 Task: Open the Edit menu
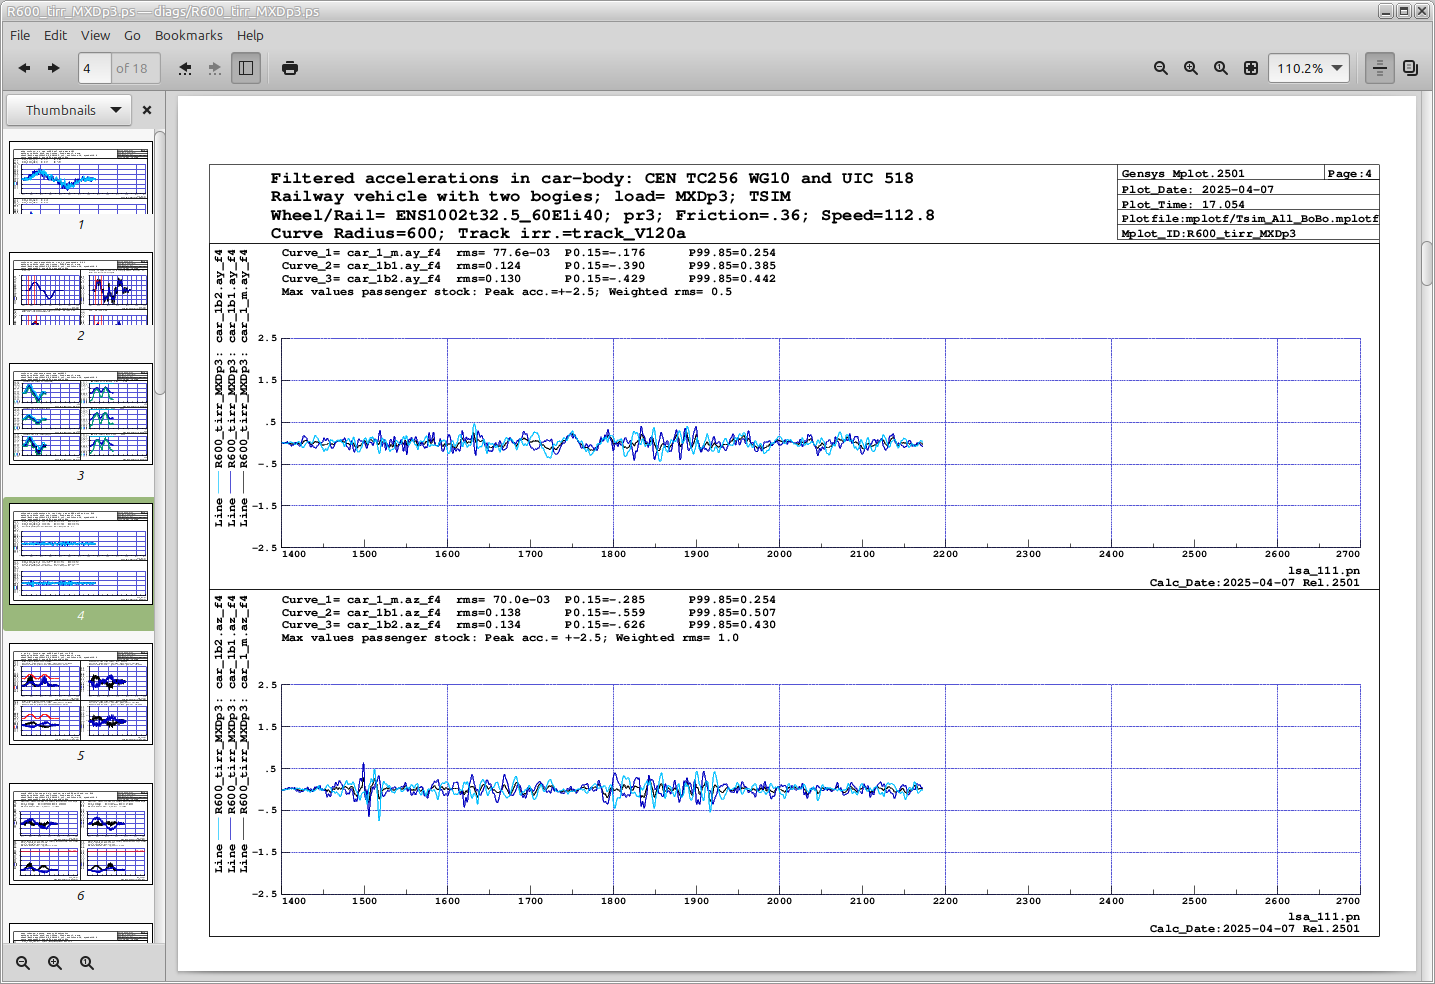[x=55, y=35]
